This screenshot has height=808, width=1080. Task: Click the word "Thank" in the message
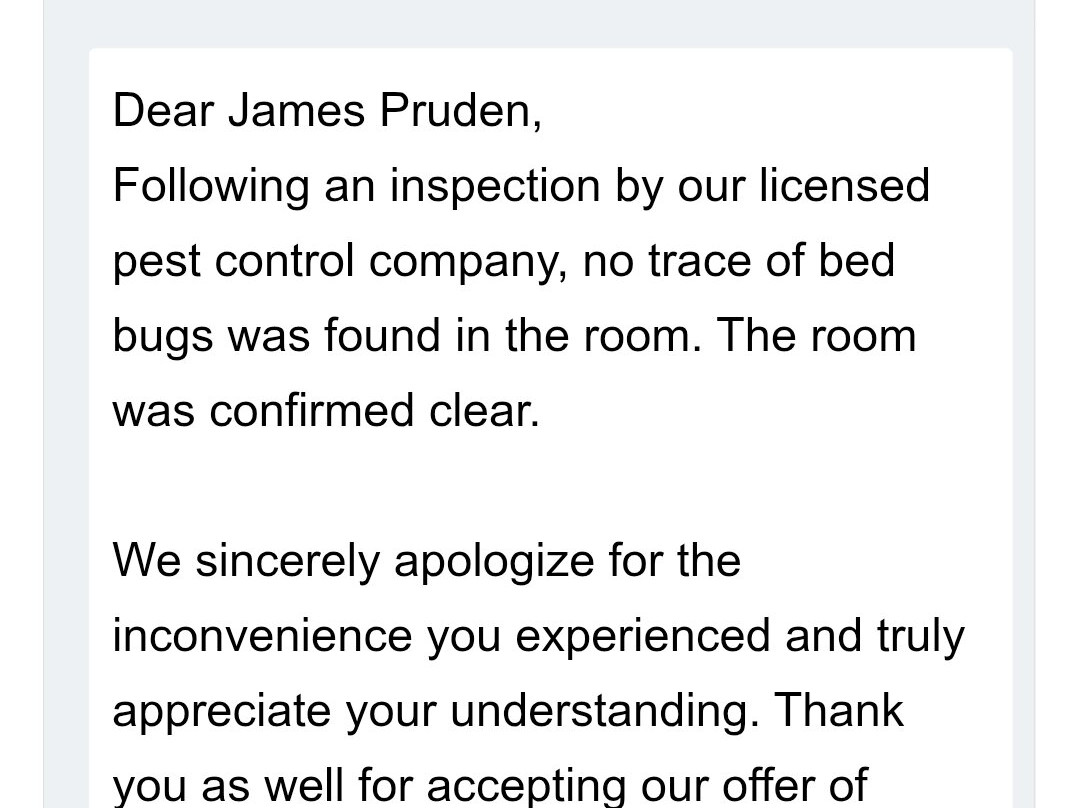838,710
